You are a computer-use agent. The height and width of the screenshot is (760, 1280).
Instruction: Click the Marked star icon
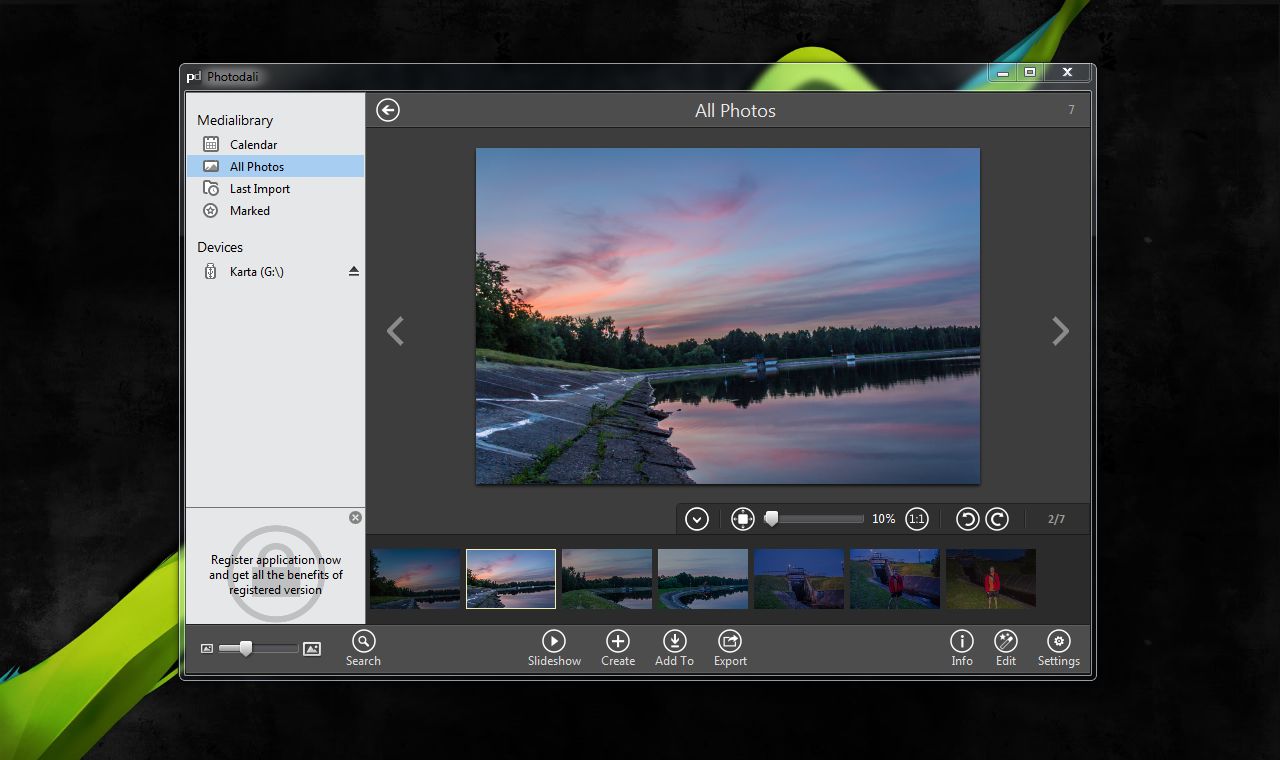(x=210, y=210)
